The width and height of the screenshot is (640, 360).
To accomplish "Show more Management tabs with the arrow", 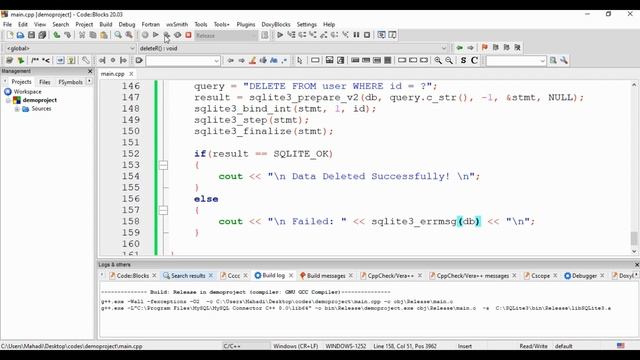I will 89,82.
